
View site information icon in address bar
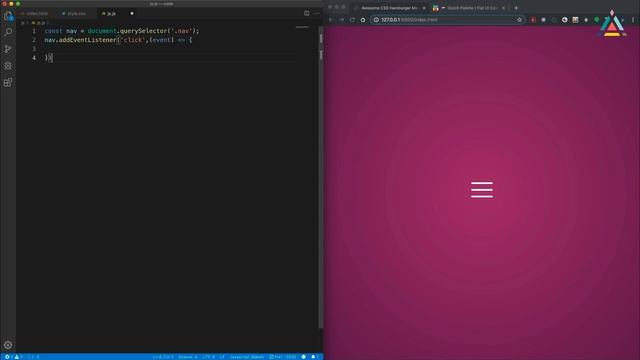(x=376, y=20)
